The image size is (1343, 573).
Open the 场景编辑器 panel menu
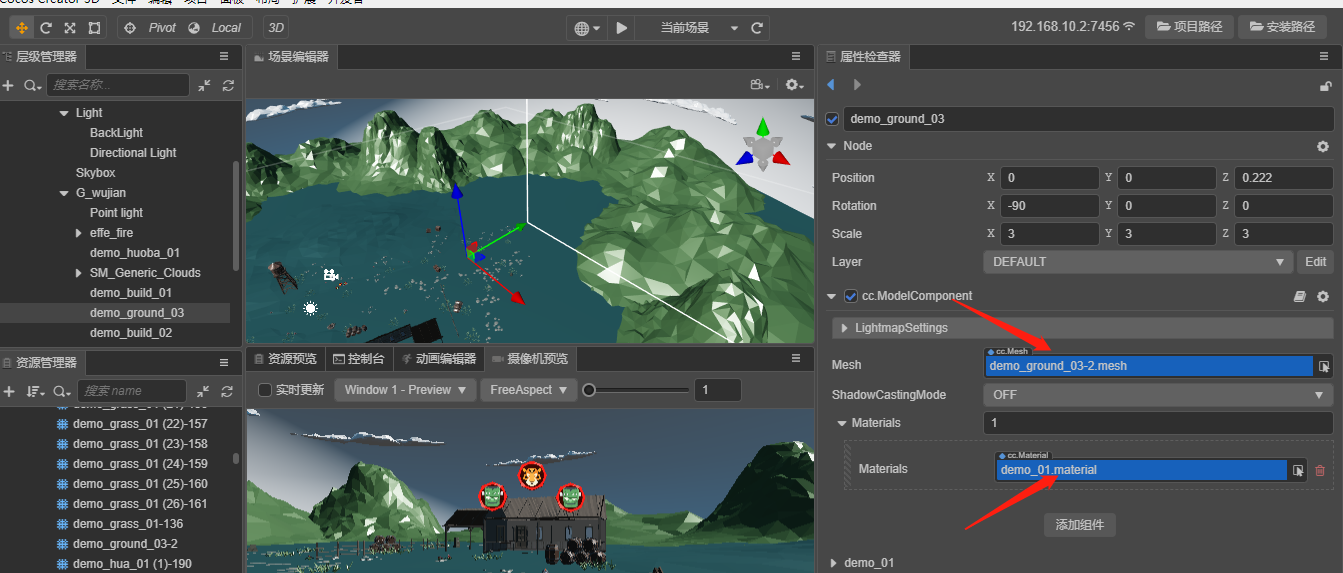click(x=796, y=57)
